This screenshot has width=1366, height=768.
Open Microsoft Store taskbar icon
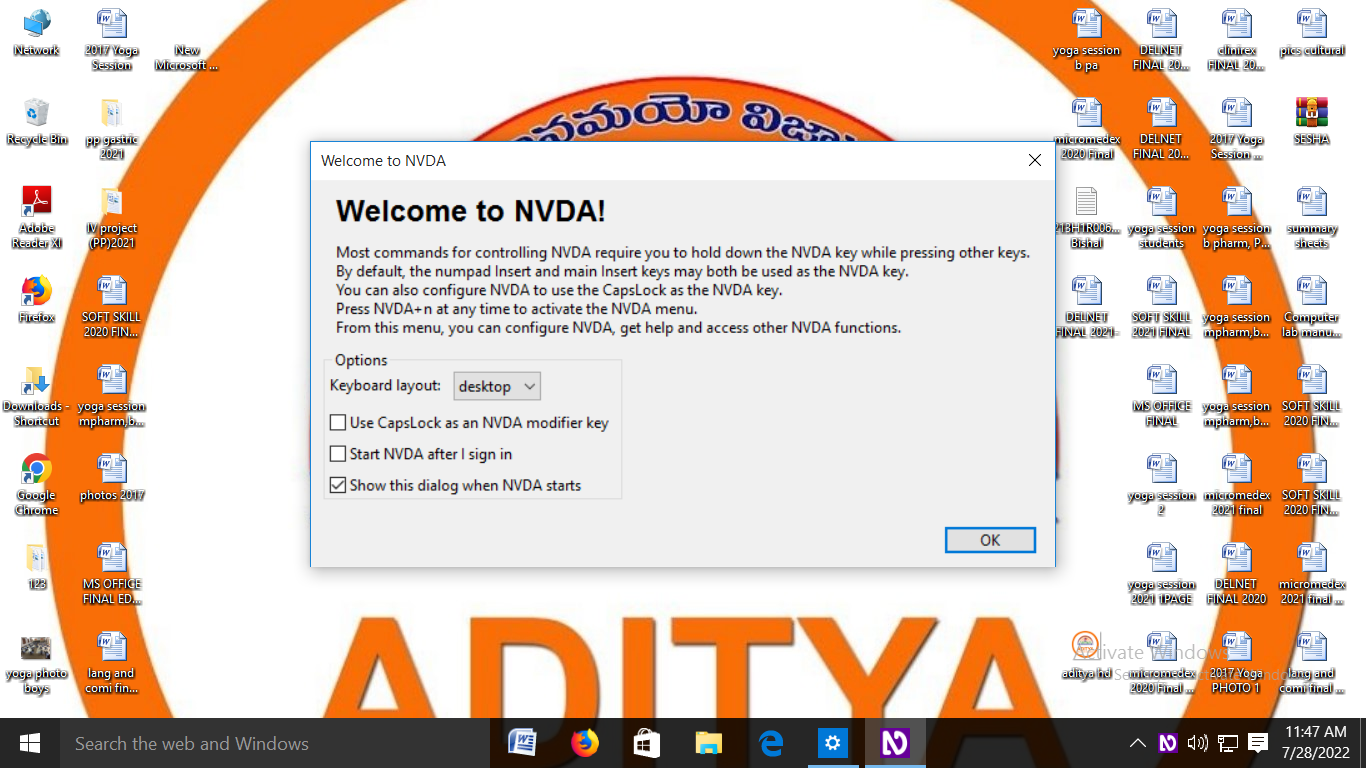(x=646, y=743)
